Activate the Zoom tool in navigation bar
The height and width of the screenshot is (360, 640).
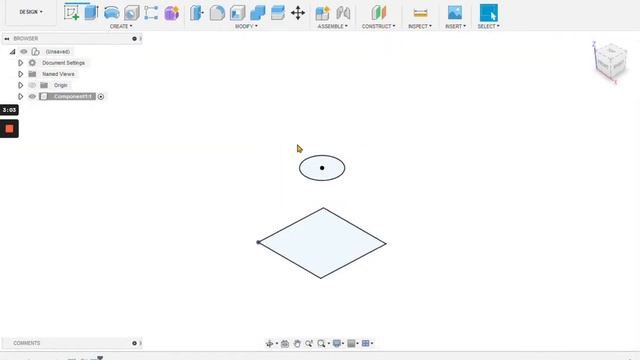click(309, 344)
